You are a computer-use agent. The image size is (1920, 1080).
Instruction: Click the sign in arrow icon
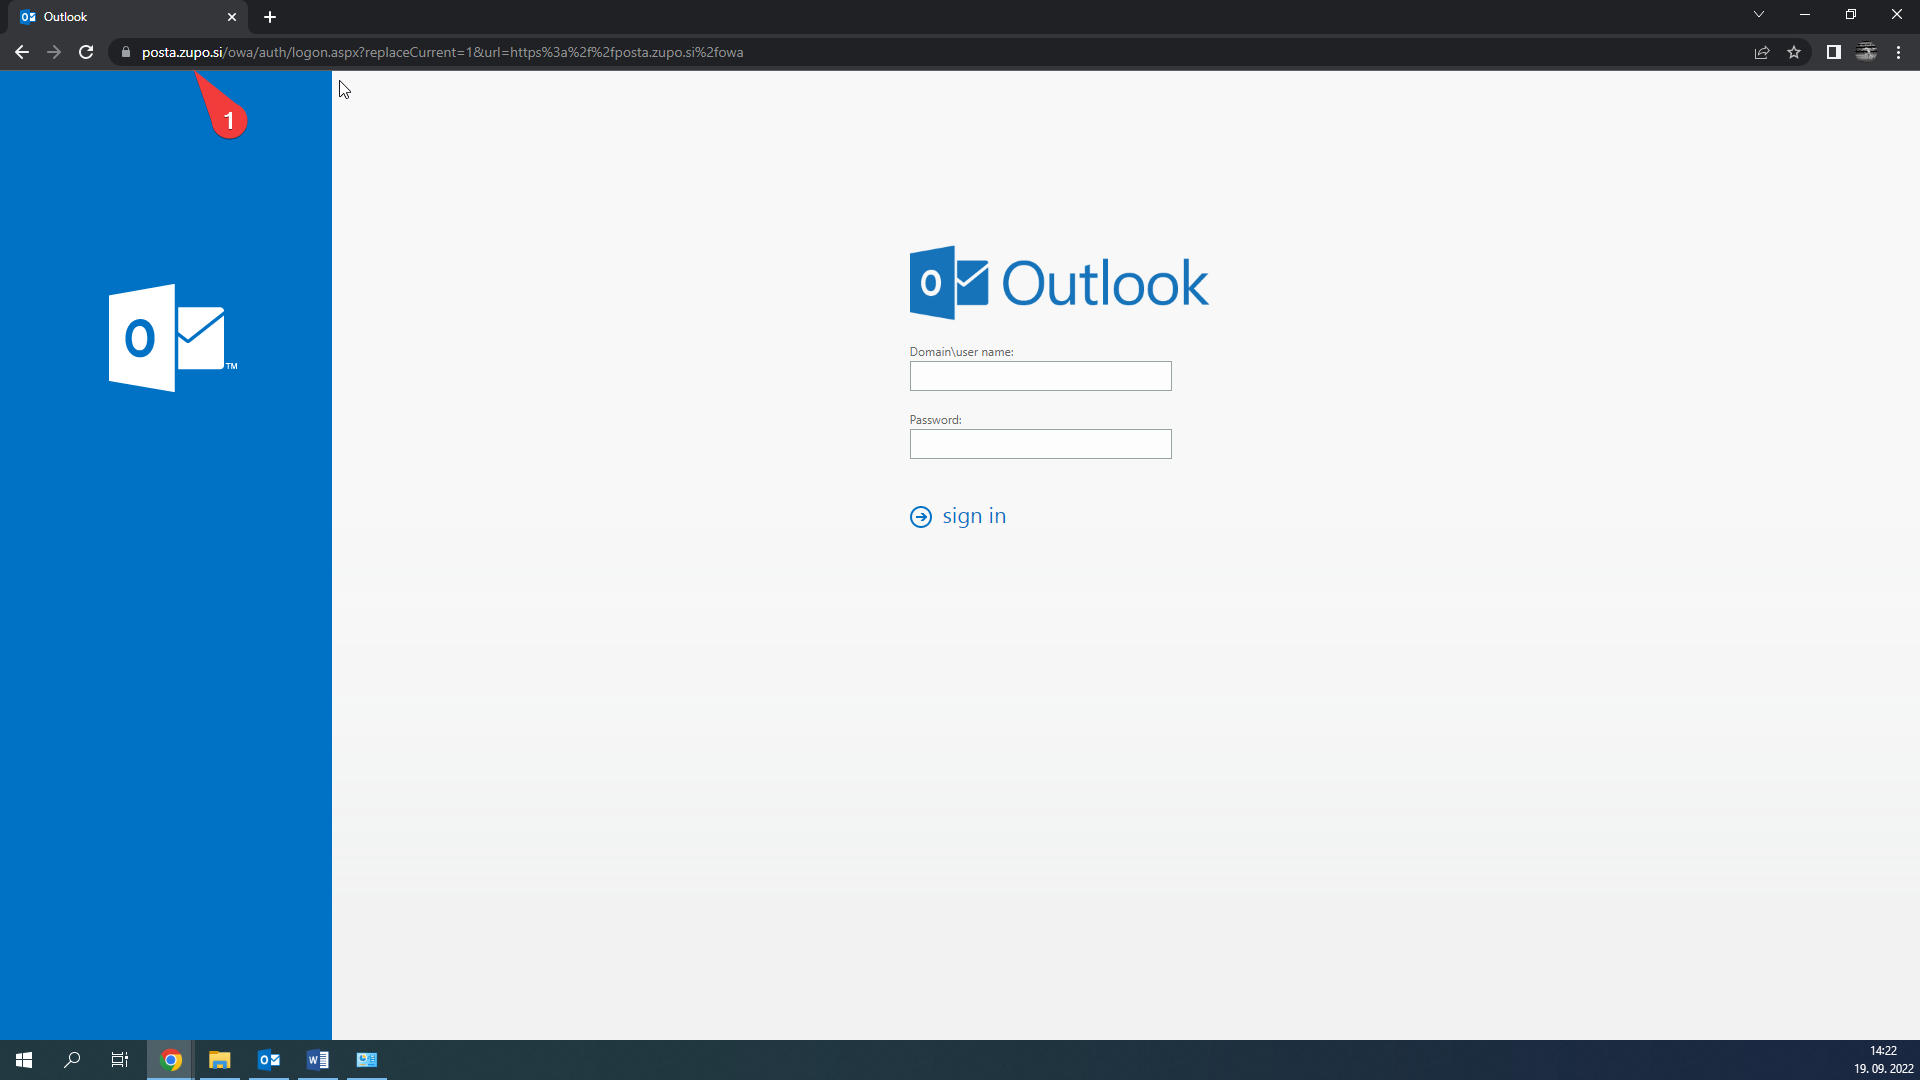[x=920, y=517]
